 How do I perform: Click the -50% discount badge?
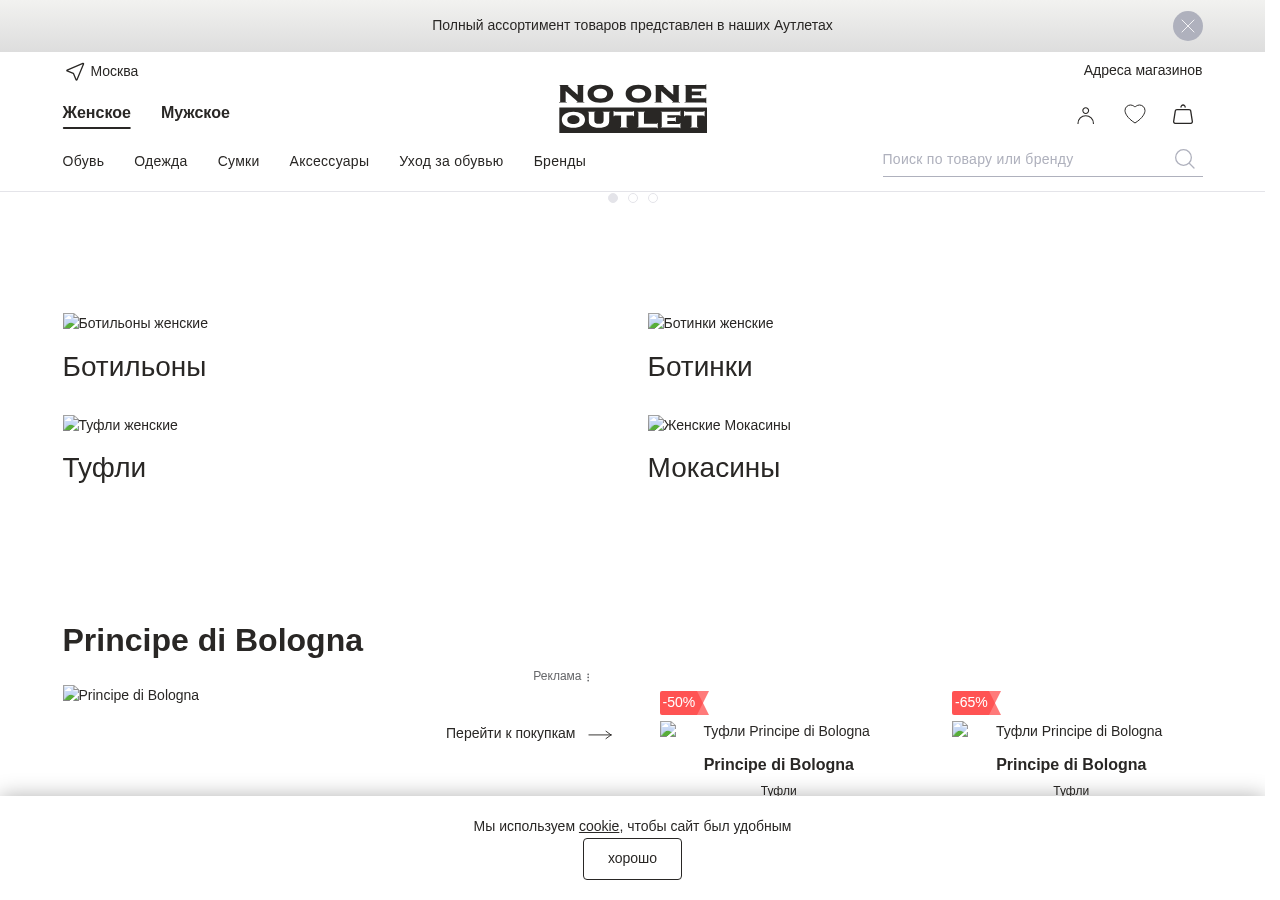(684, 703)
